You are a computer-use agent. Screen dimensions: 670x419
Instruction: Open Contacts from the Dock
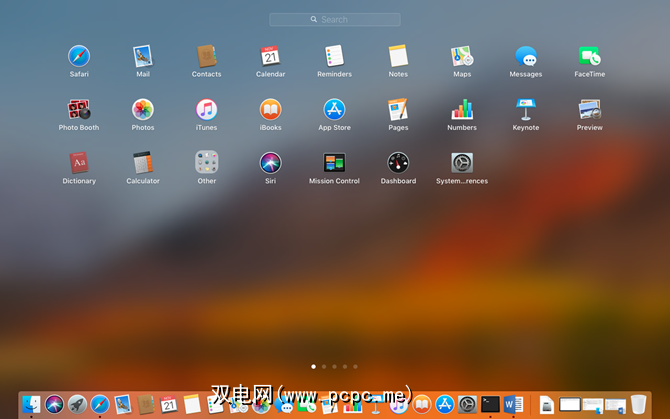click(x=146, y=404)
